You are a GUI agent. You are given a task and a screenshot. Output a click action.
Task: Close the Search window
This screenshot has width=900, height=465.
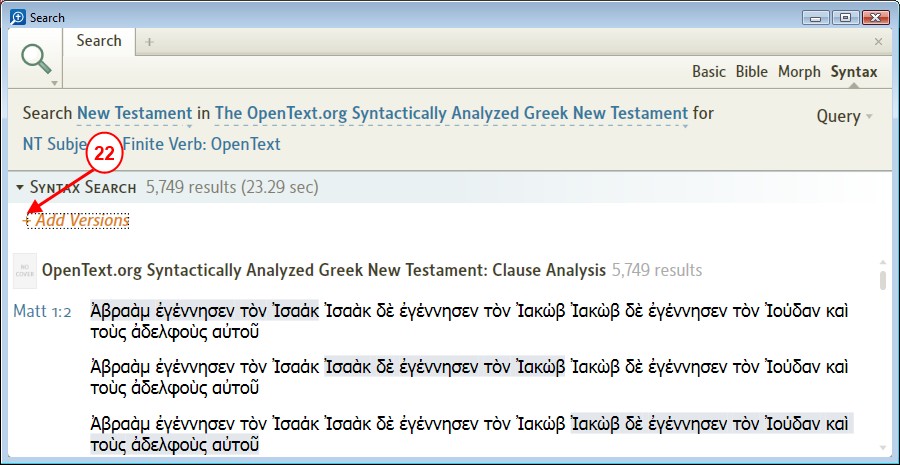click(x=876, y=18)
